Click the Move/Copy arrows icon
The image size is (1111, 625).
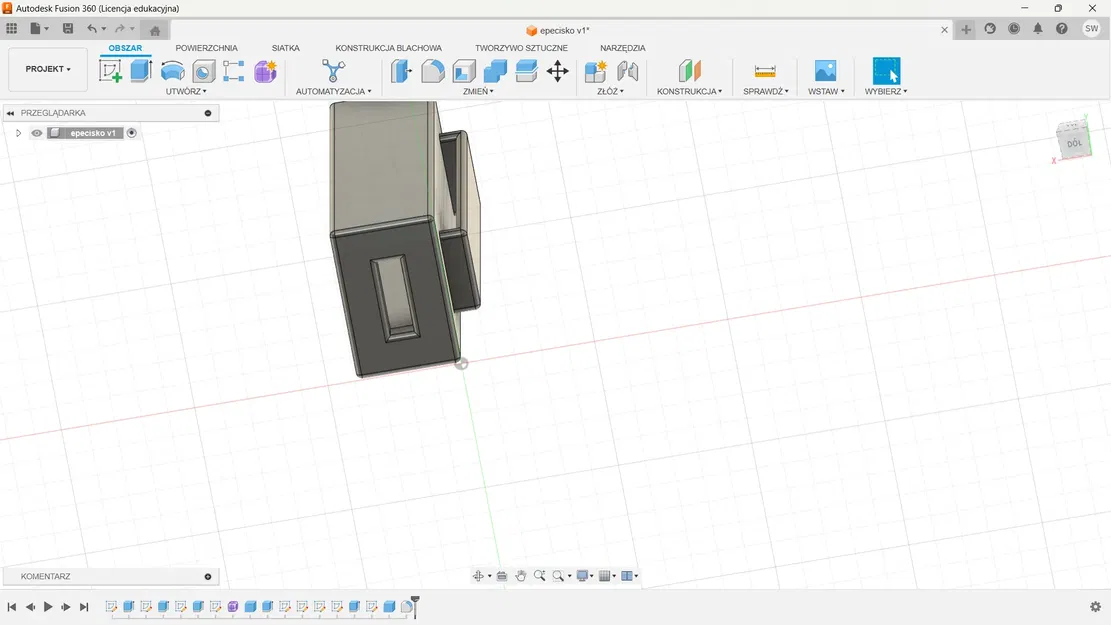557,71
